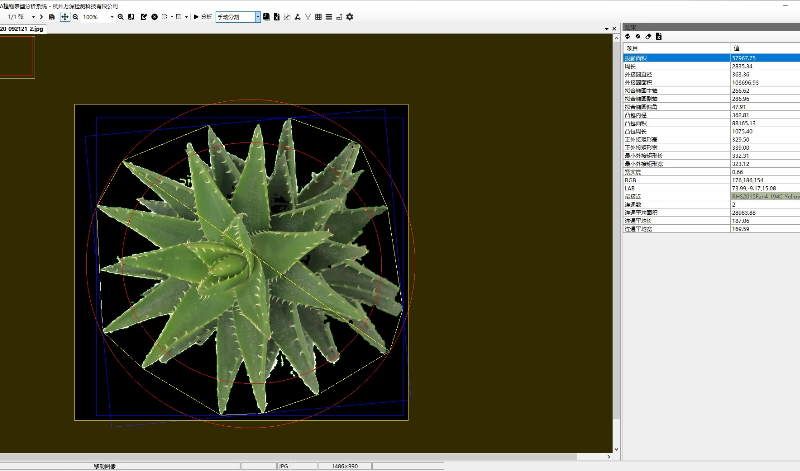Click the grid table icon in toolbar
This screenshot has height=471, width=800.
[x=318, y=17]
